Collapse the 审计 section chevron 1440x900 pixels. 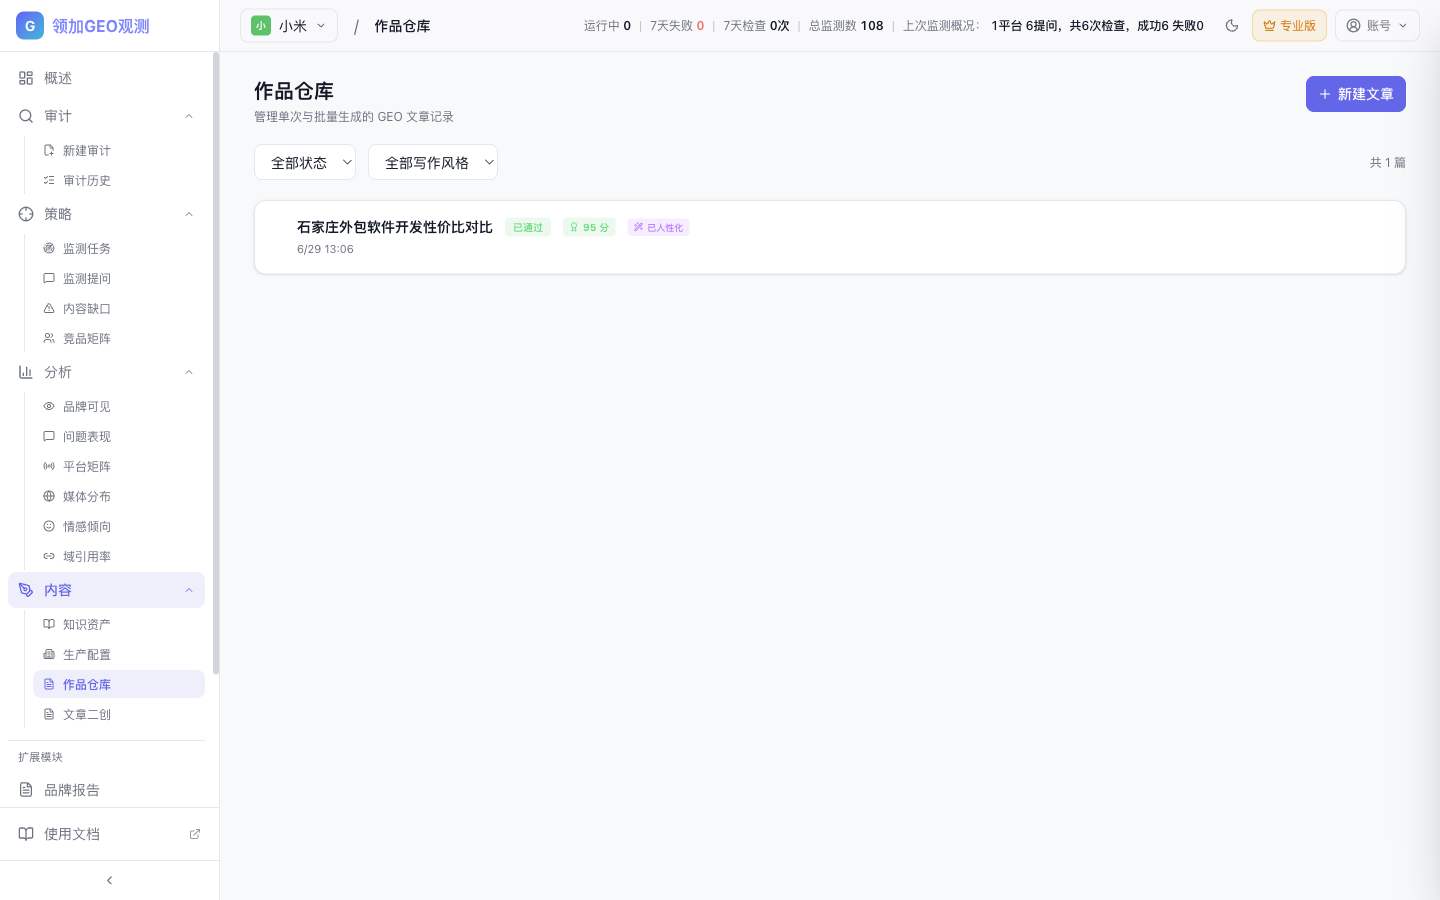[189, 116]
